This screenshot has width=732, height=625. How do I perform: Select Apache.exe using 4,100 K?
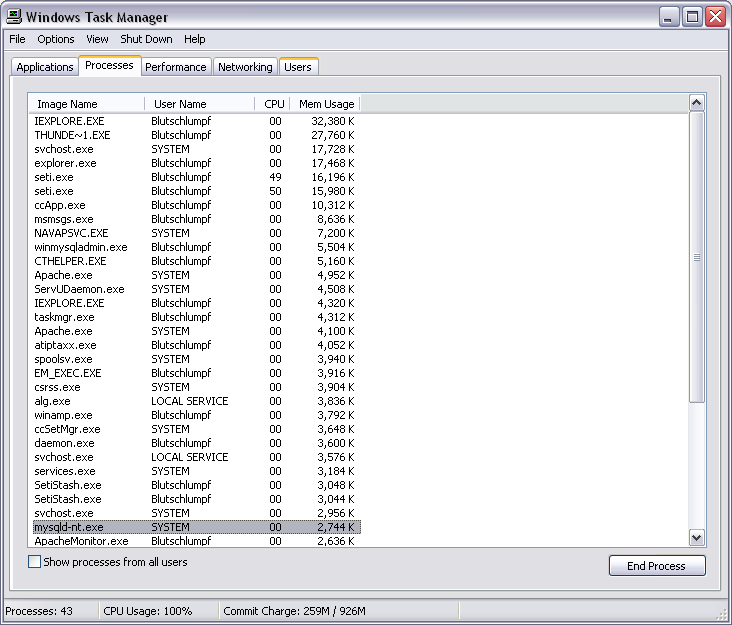(196, 331)
